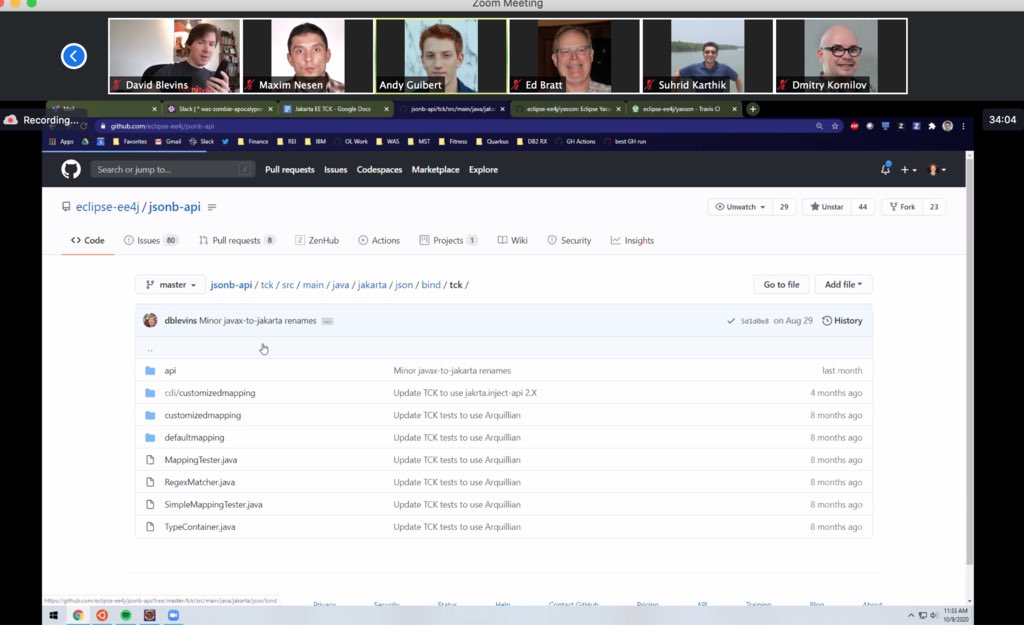This screenshot has width=1024, height=625.
Task: Open the Security tab
Action: click(x=569, y=240)
